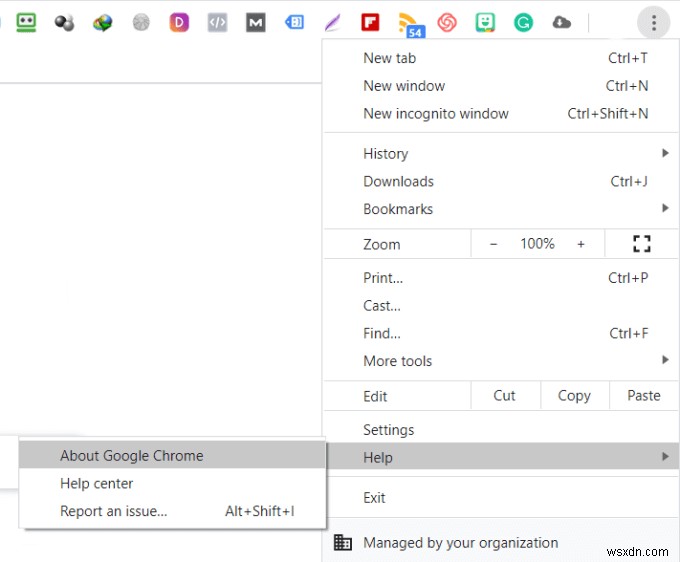680x562 pixels.
Task: Click the RSS feed icon with 54 badge
Action: coord(410,24)
